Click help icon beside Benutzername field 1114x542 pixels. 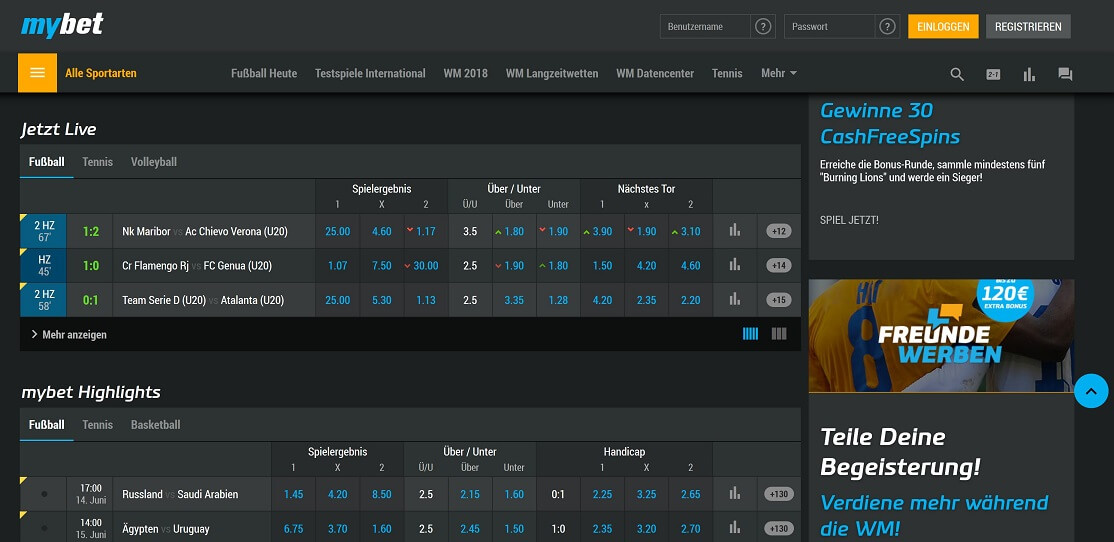click(x=764, y=27)
